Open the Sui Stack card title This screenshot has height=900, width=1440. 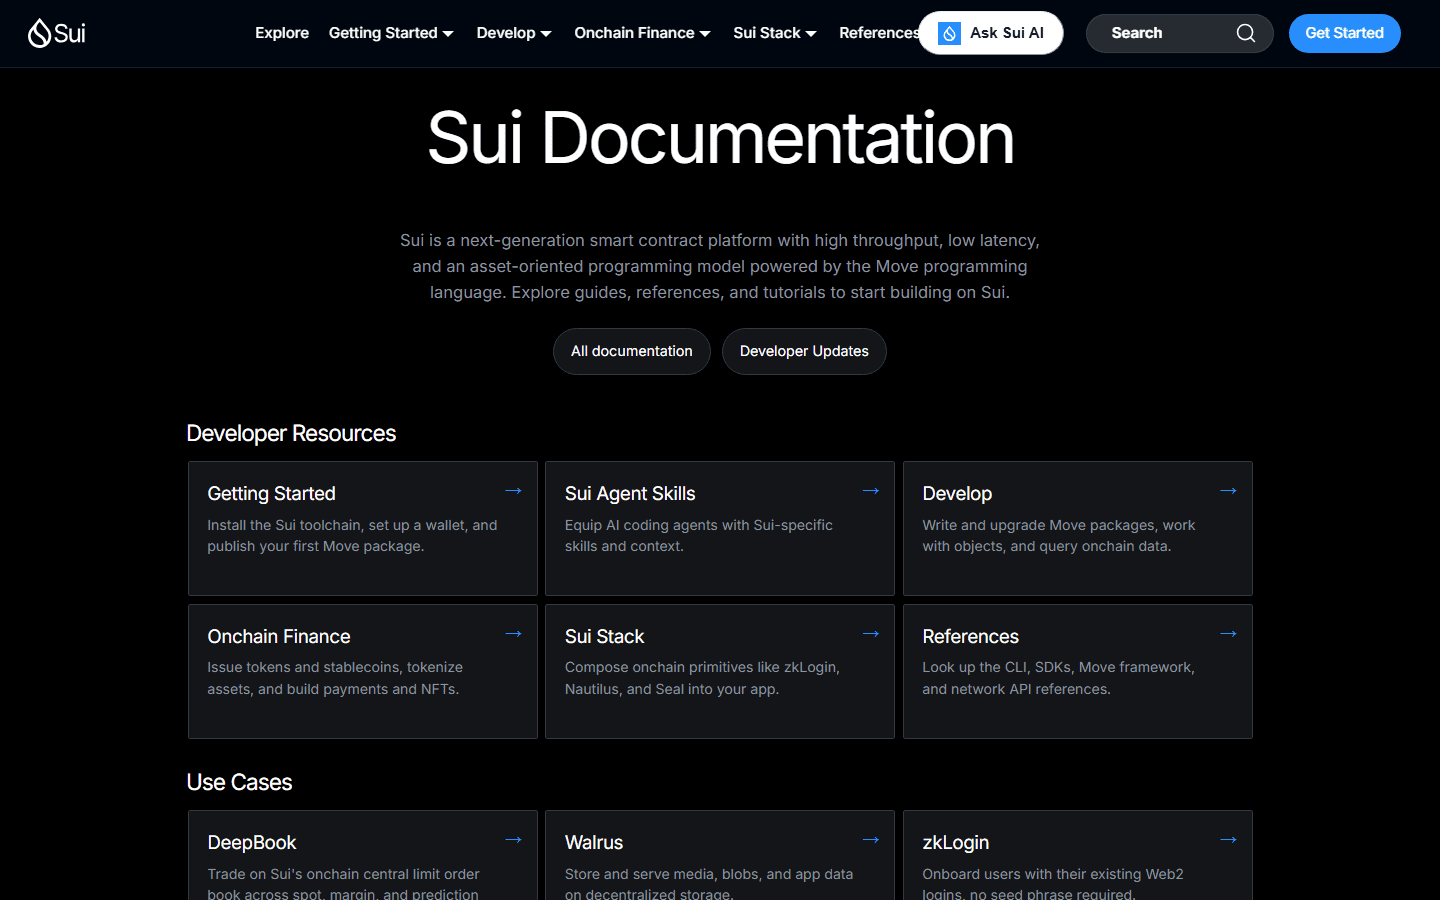[604, 636]
